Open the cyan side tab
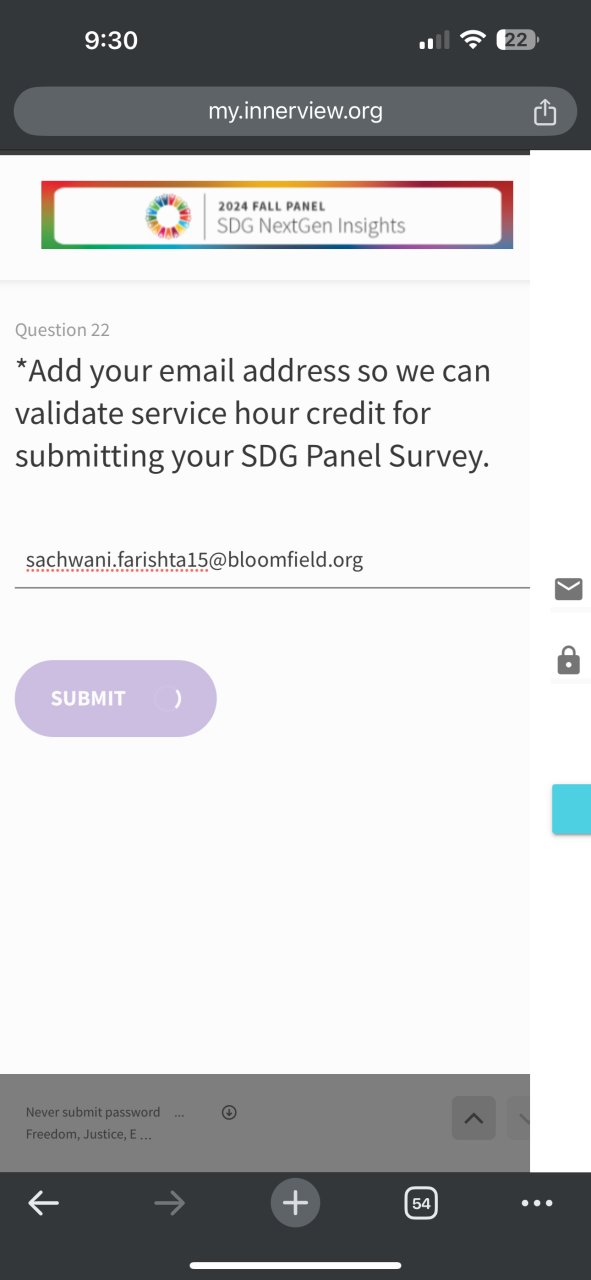The width and height of the screenshot is (591, 1280). click(571, 809)
